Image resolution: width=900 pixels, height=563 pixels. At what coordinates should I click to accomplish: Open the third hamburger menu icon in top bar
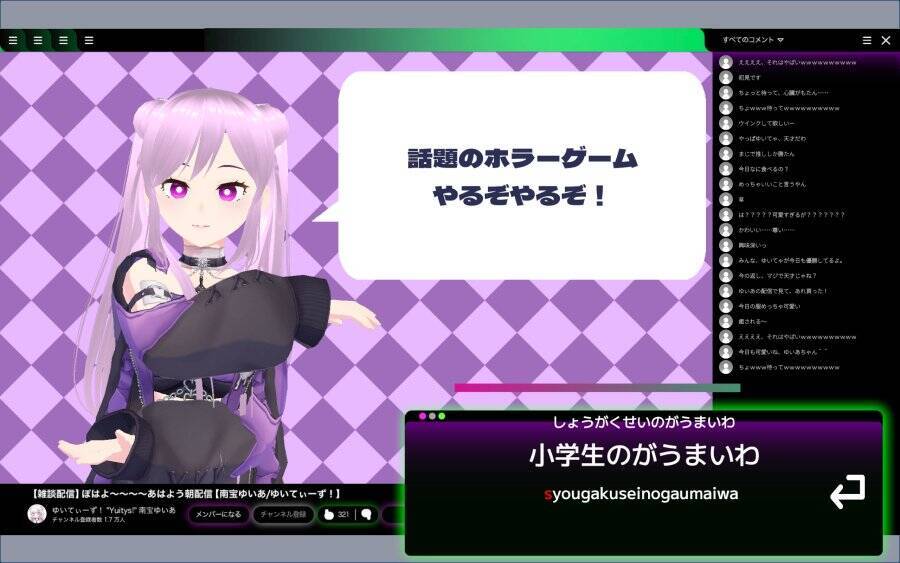click(x=63, y=41)
